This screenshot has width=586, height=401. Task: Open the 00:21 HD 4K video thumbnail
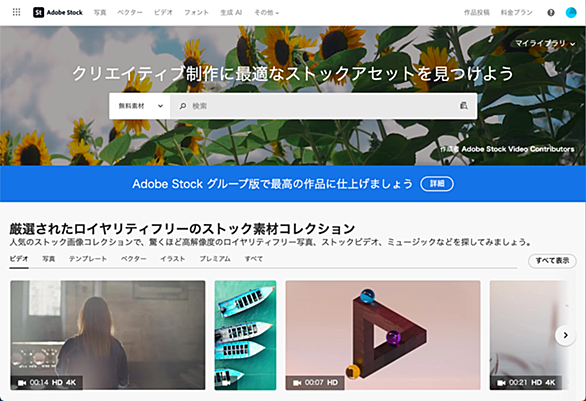click(530, 335)
